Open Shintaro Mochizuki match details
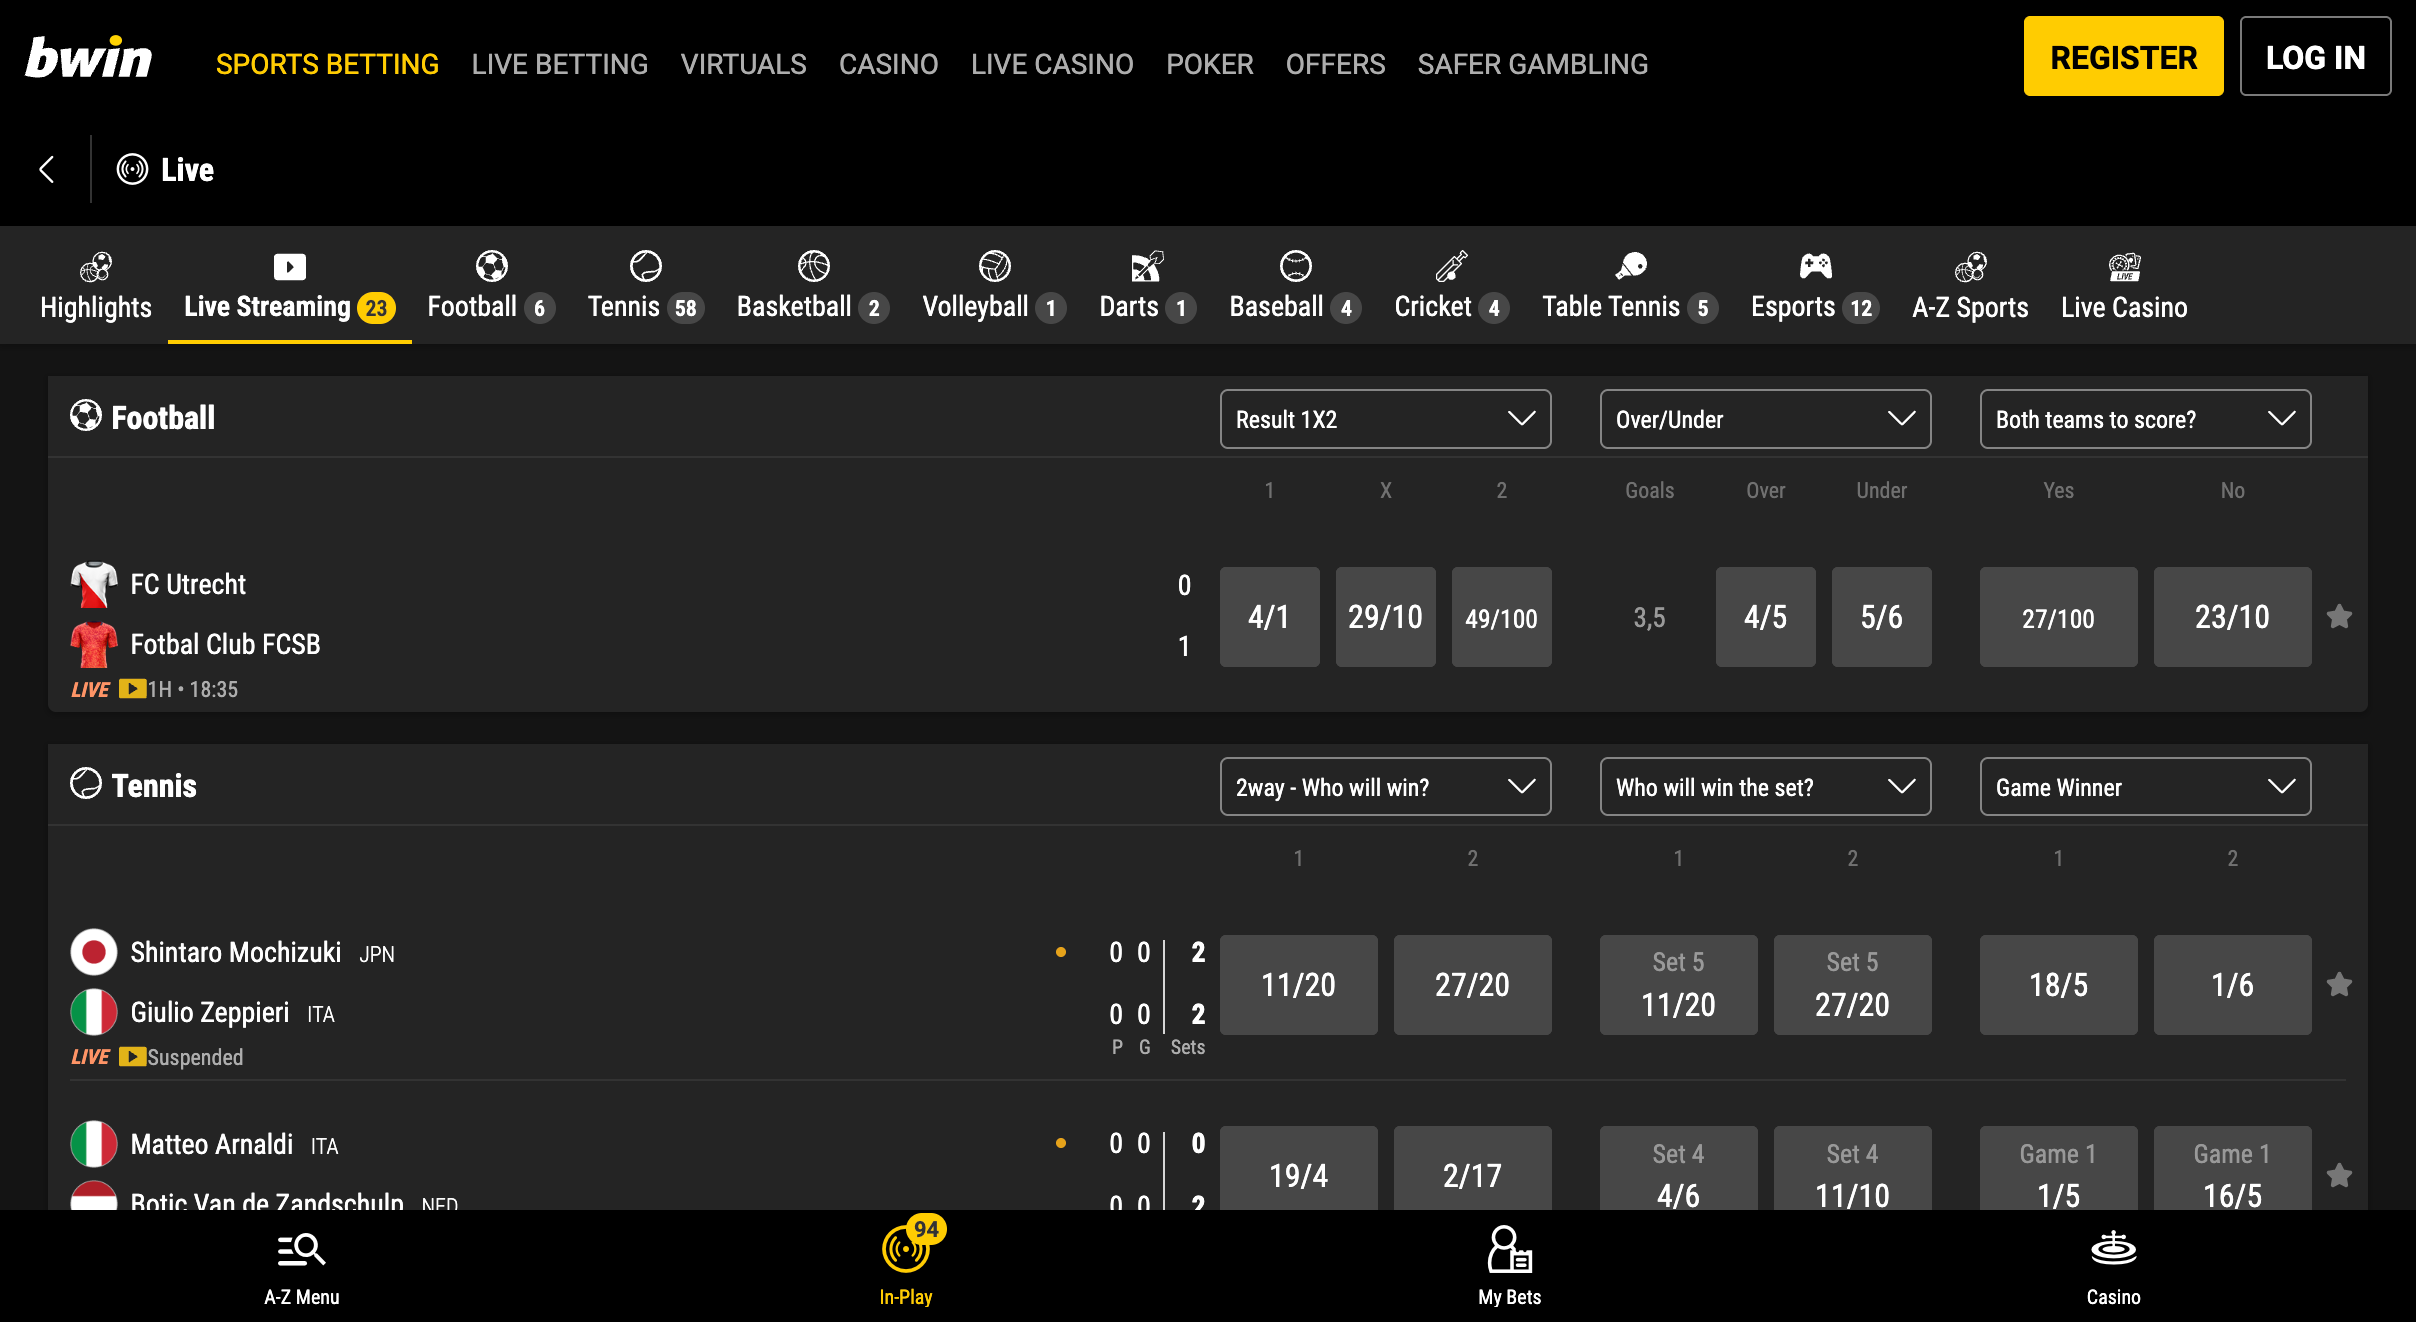 (235, 952)
